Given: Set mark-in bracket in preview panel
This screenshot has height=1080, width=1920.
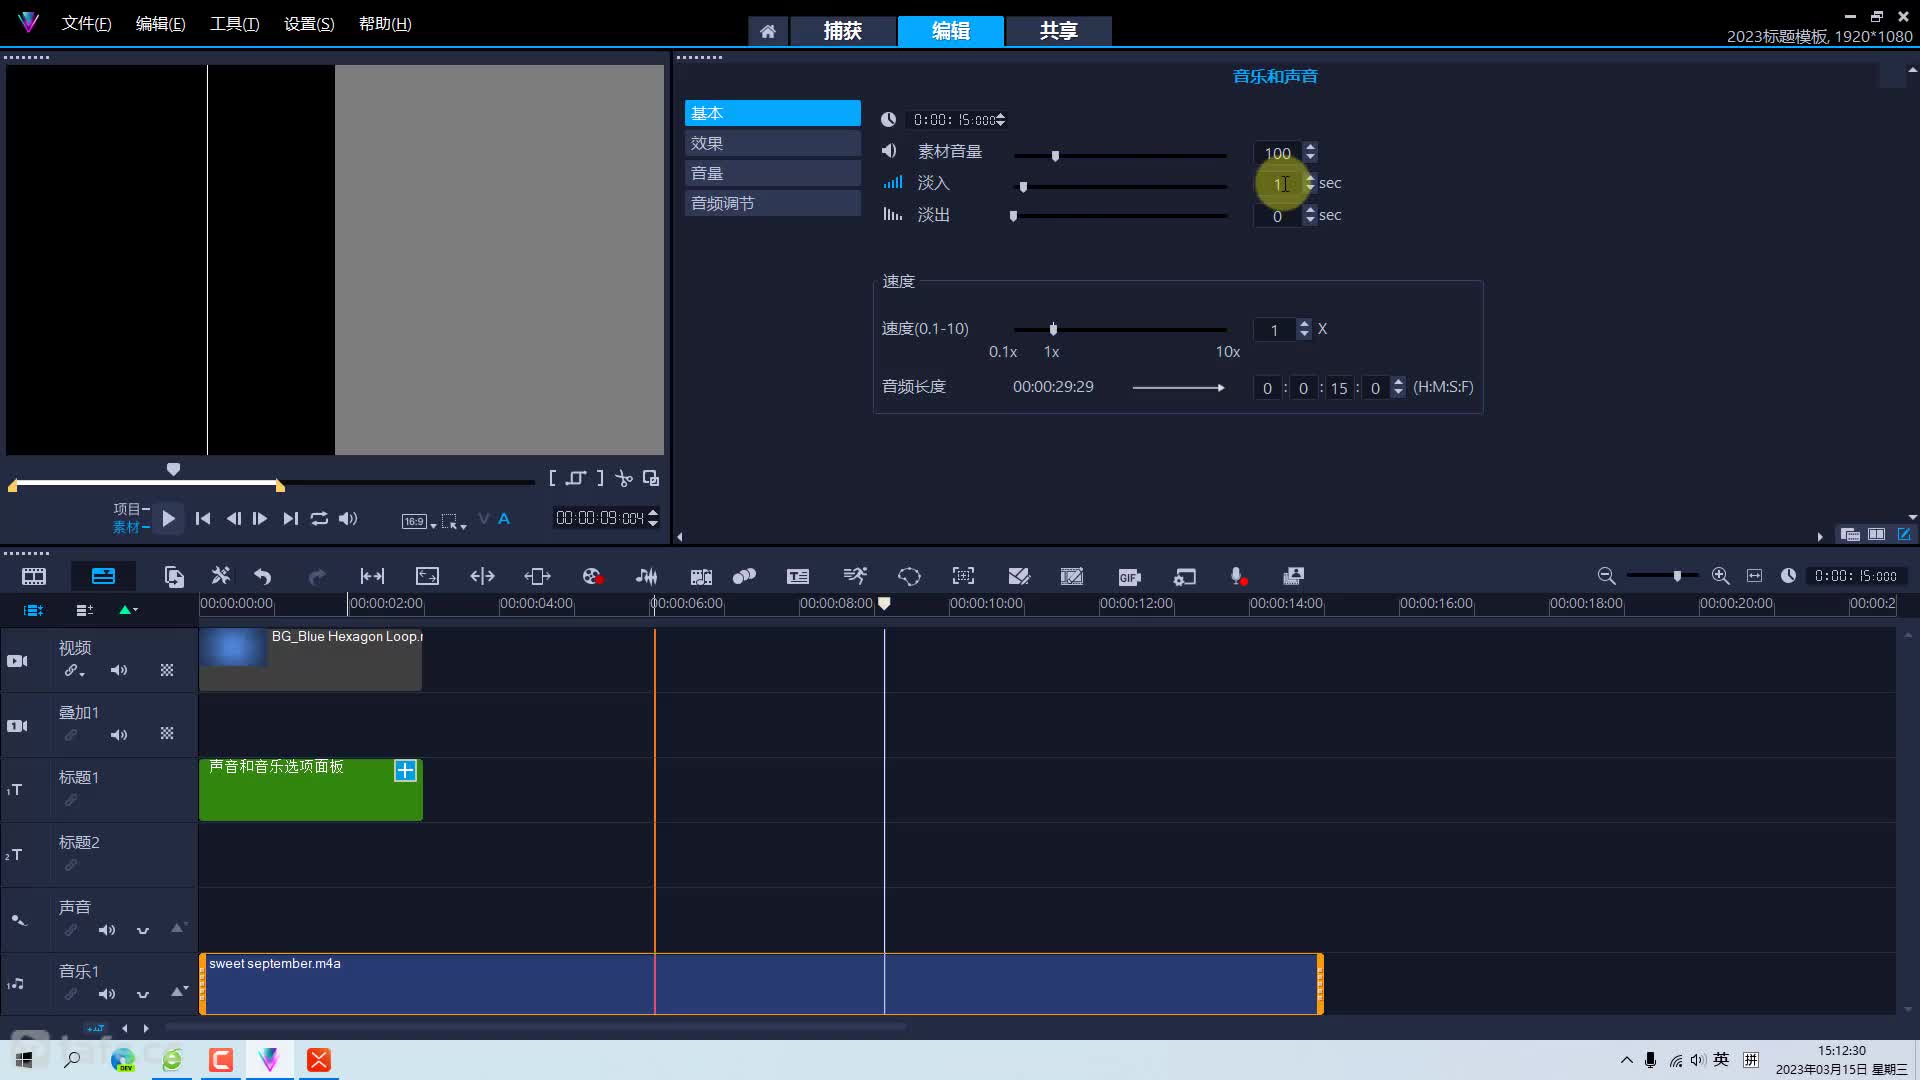Looking at the screenshot, I should [552, 478].
